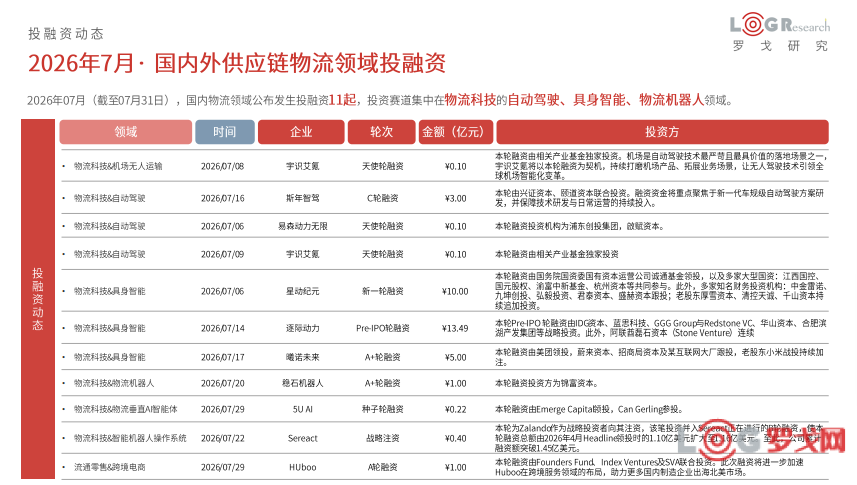The height and width of the screenshot is (485, 857).
Task: Click the 物流科技&机场无人运输 cell
Action: 118,166
